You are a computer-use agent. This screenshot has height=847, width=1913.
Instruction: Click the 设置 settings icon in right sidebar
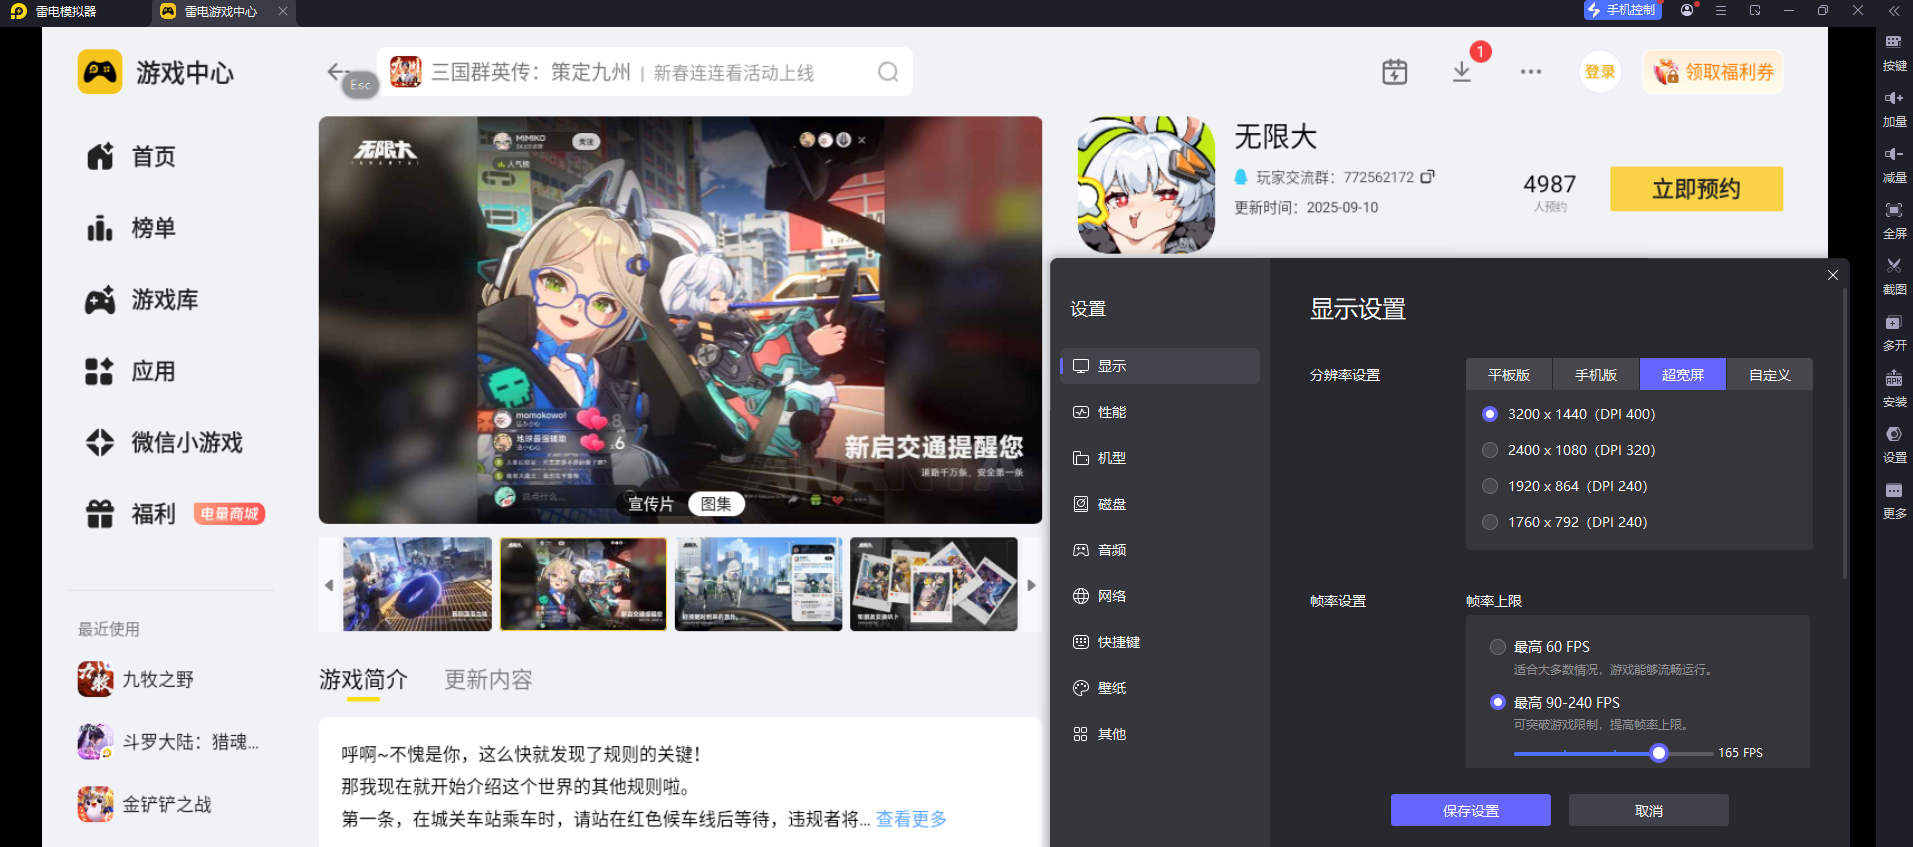[x=1894, y=445]
